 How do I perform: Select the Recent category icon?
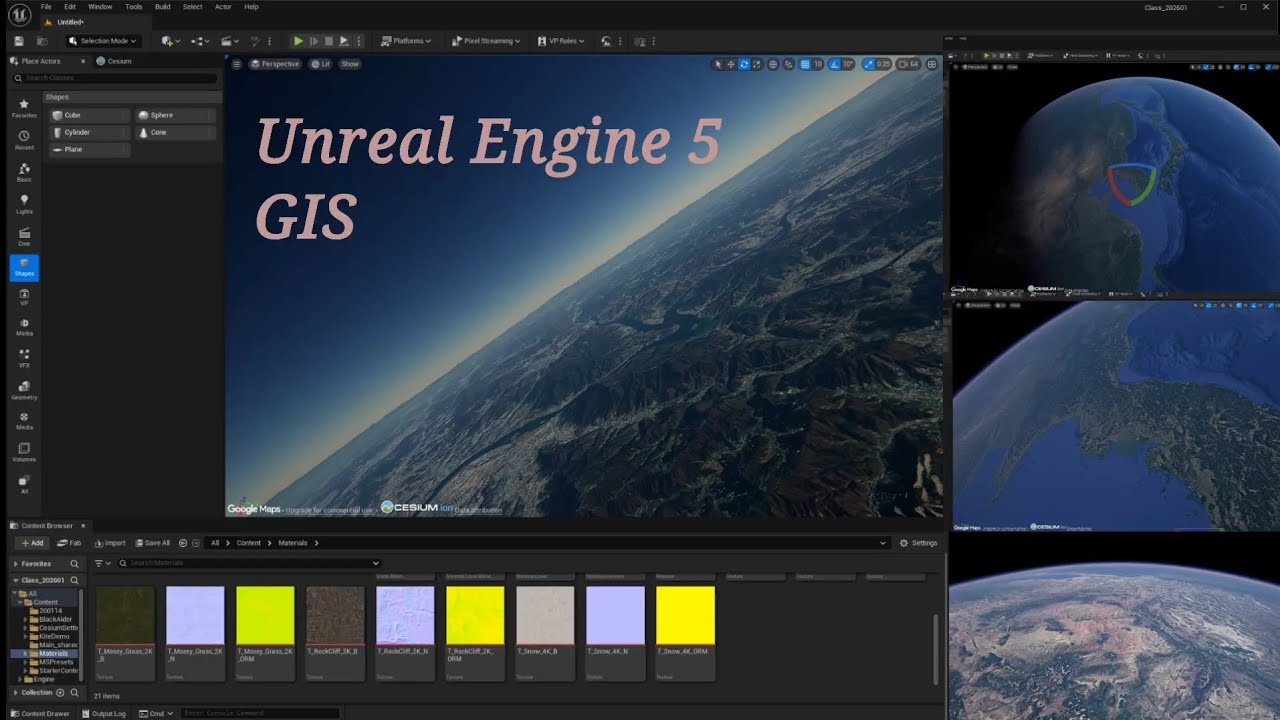coord(24,140)
